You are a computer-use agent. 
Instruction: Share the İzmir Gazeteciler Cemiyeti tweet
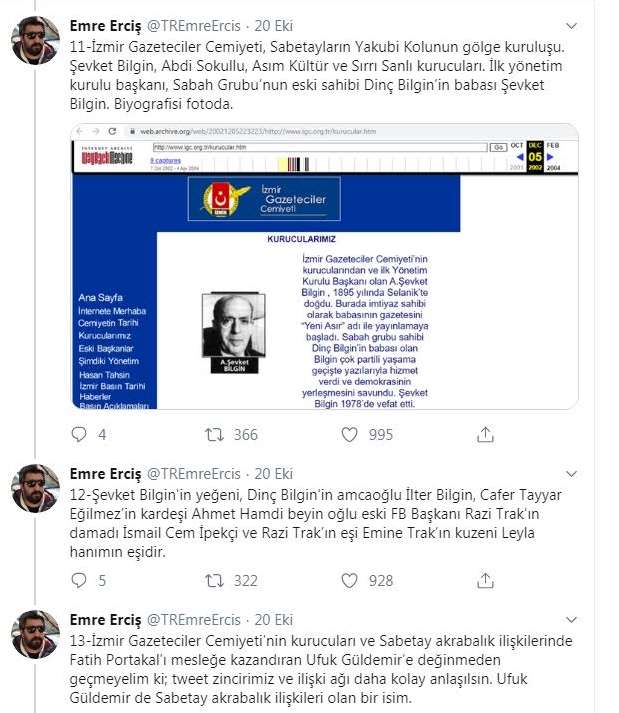coord(485,434)
